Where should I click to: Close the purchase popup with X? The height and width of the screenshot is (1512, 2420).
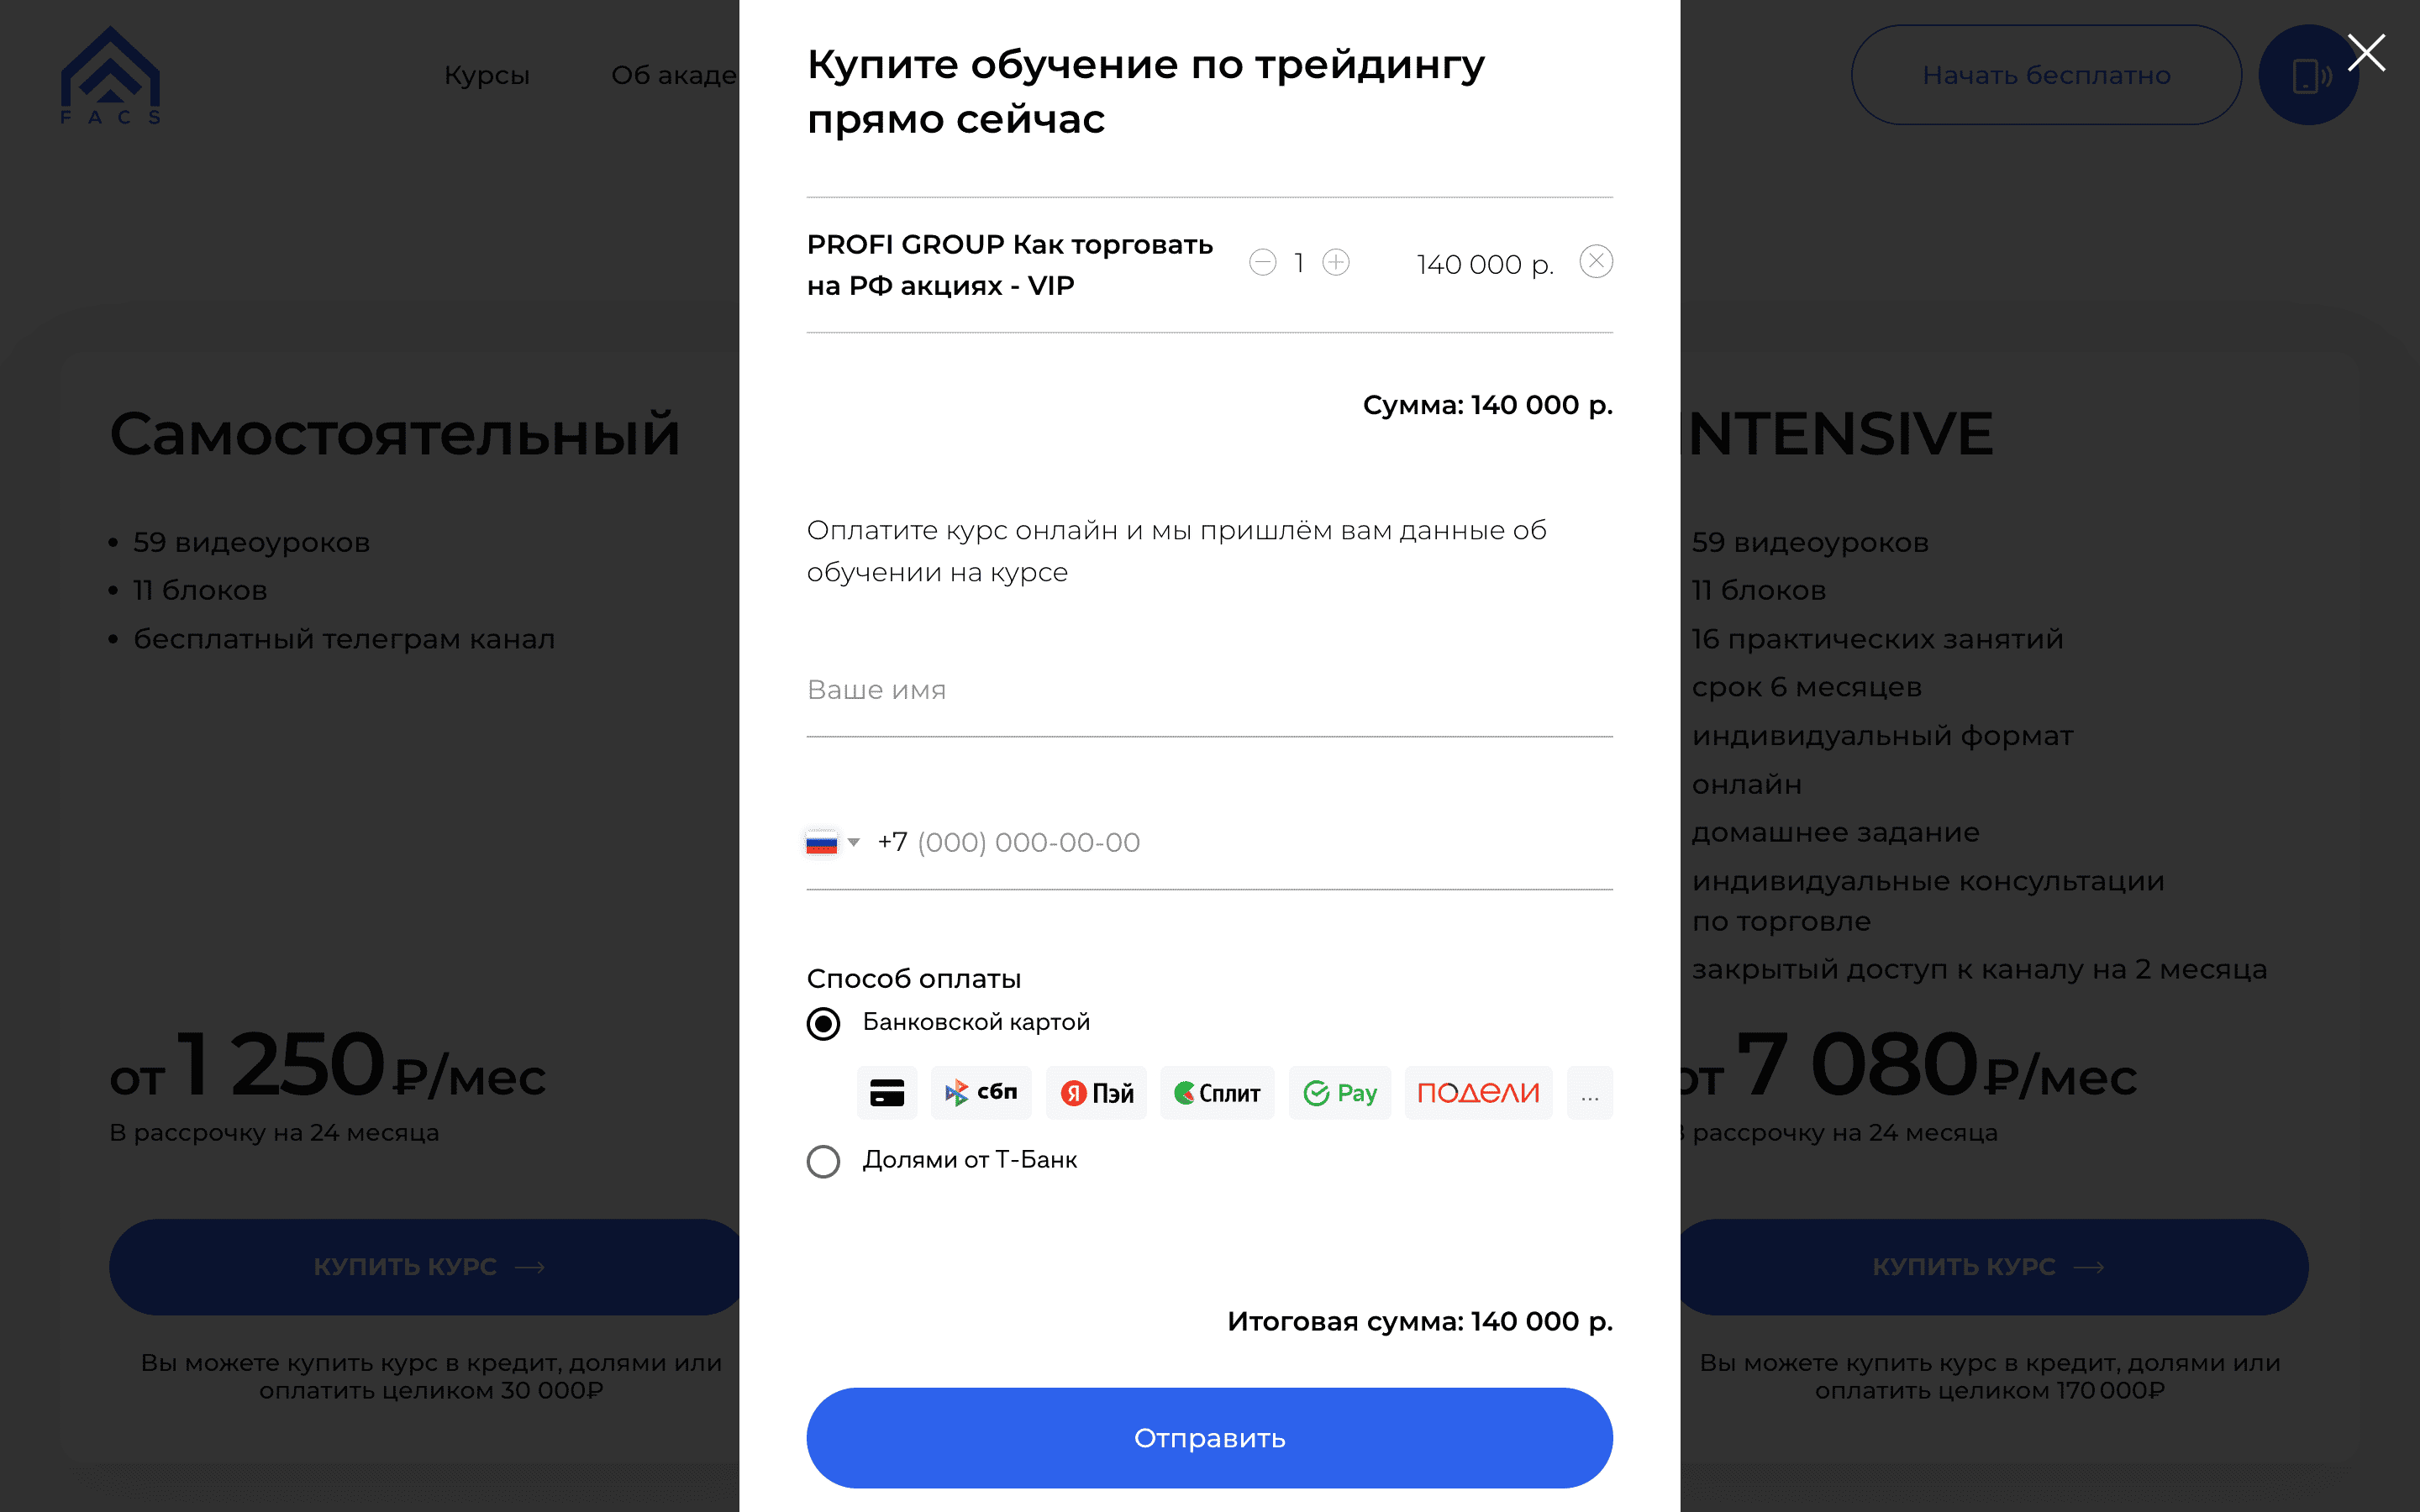[x=2366, y=53]
